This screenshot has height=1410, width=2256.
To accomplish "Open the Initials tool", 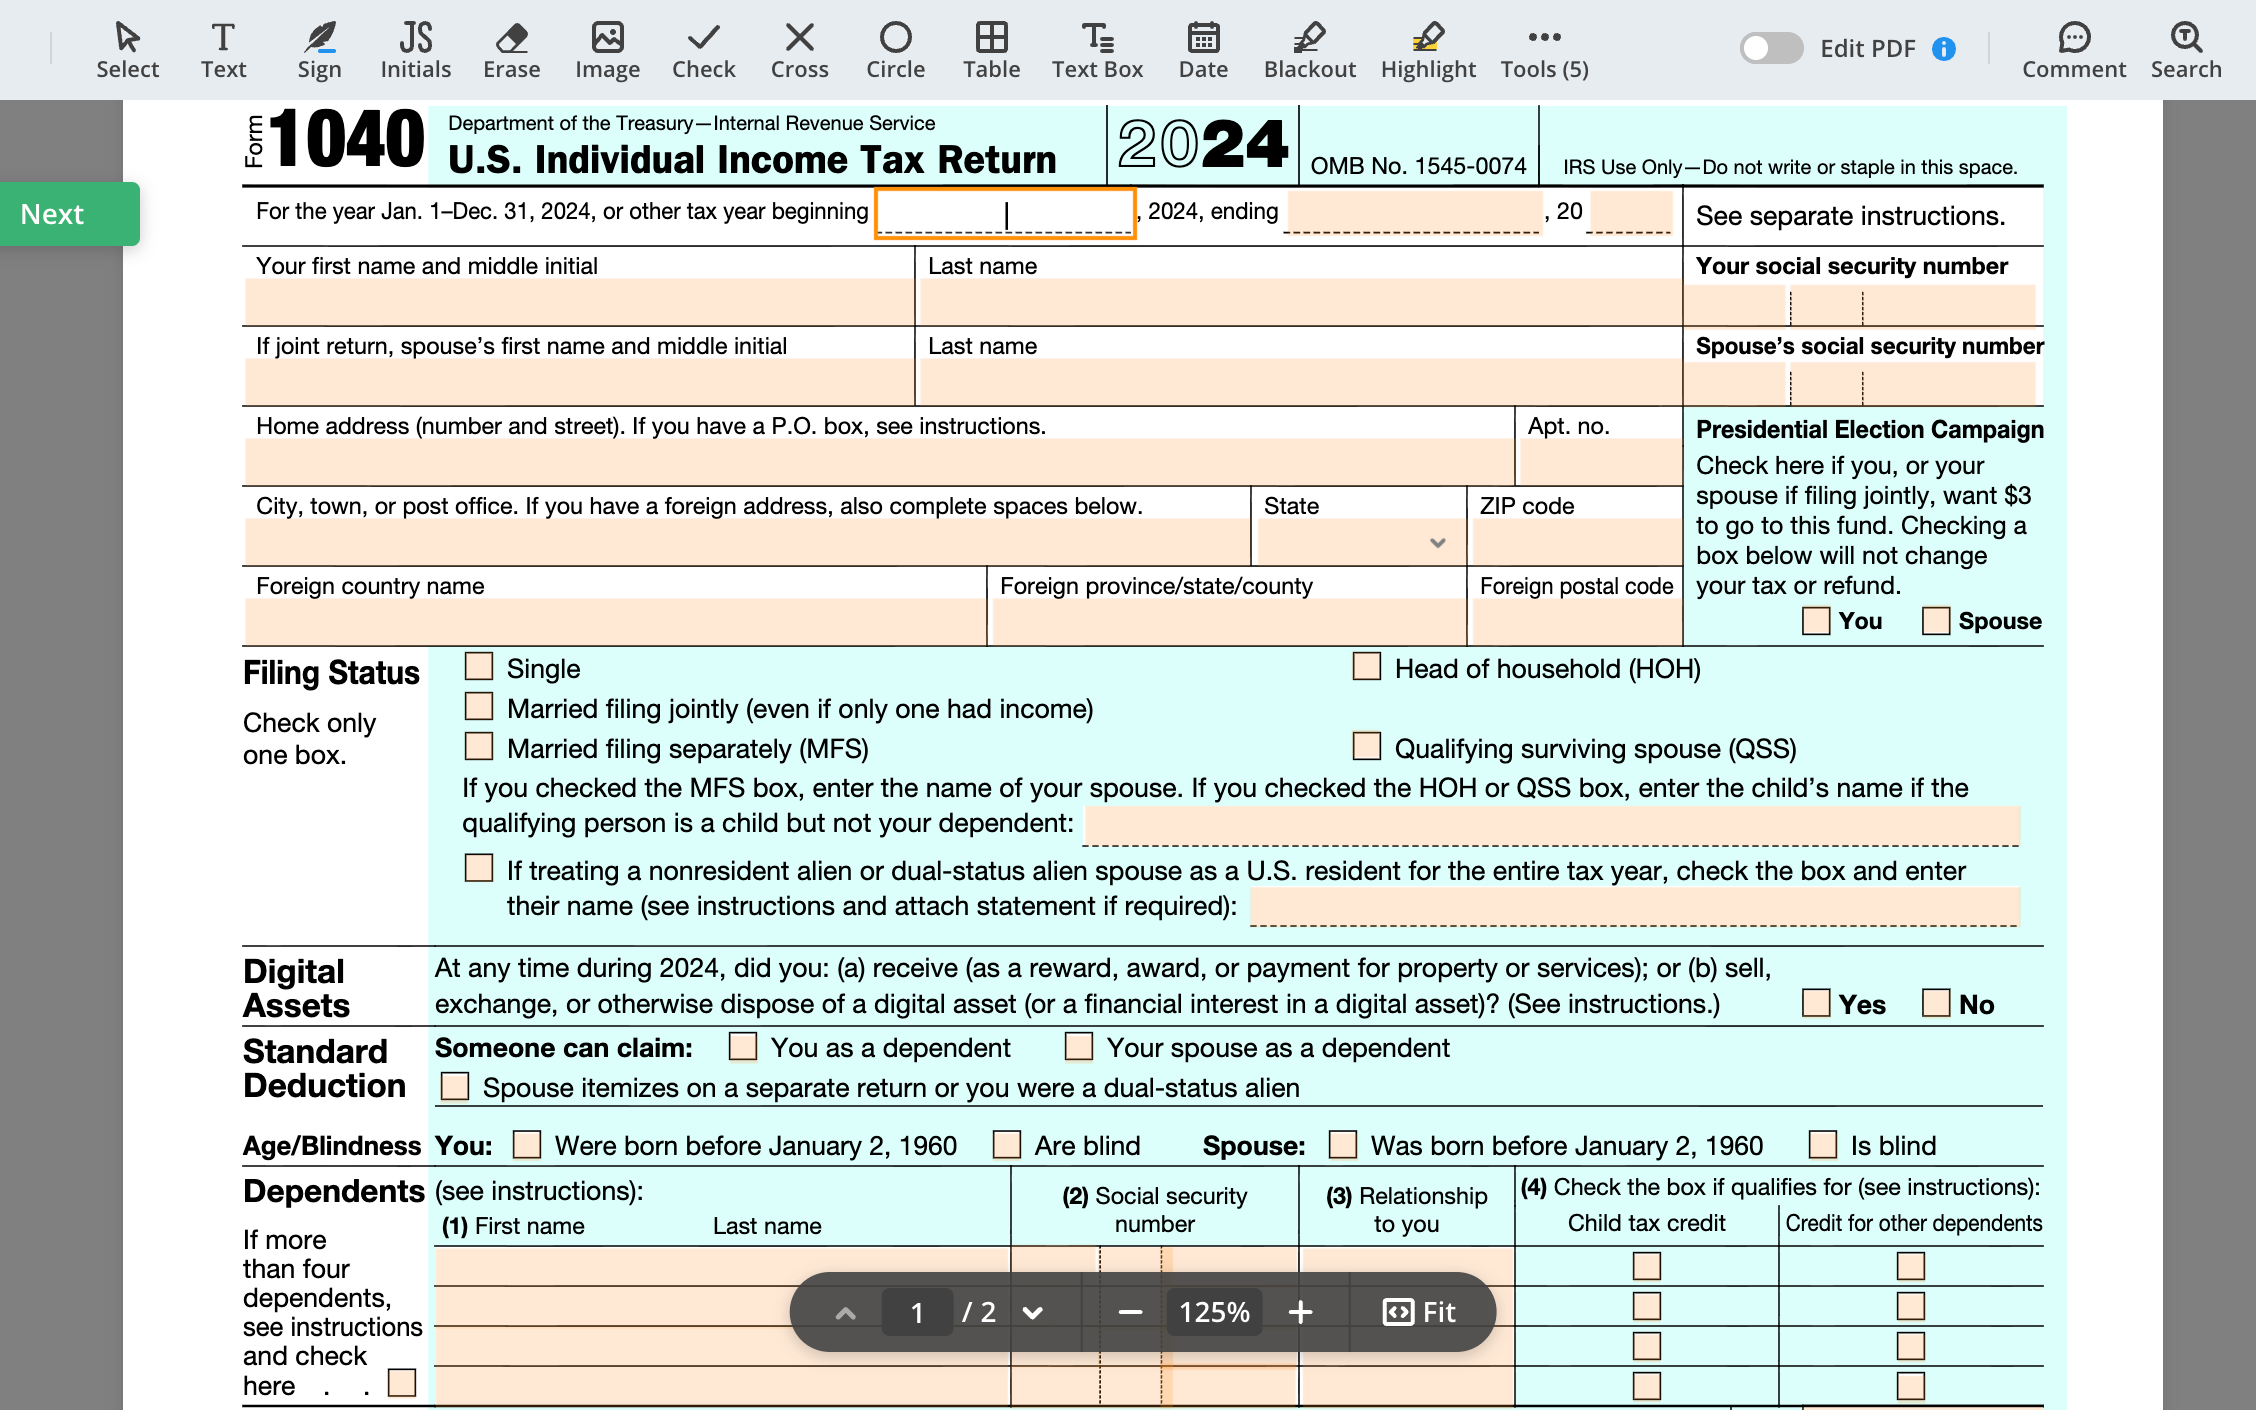I will [x=415, y=50].
